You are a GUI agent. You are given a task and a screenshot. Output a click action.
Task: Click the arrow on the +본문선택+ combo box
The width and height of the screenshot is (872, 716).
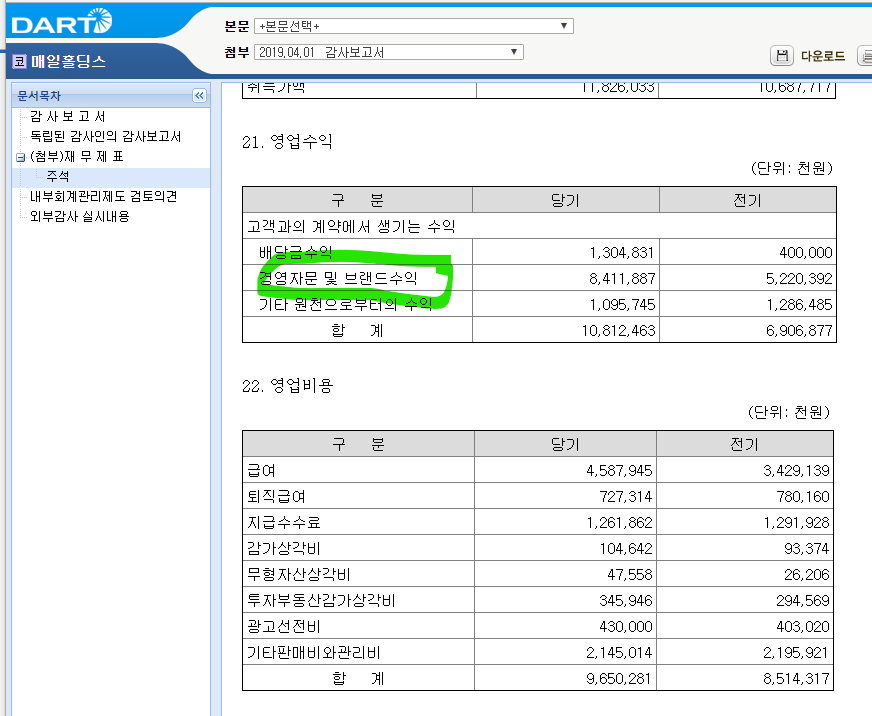(563, 25)
